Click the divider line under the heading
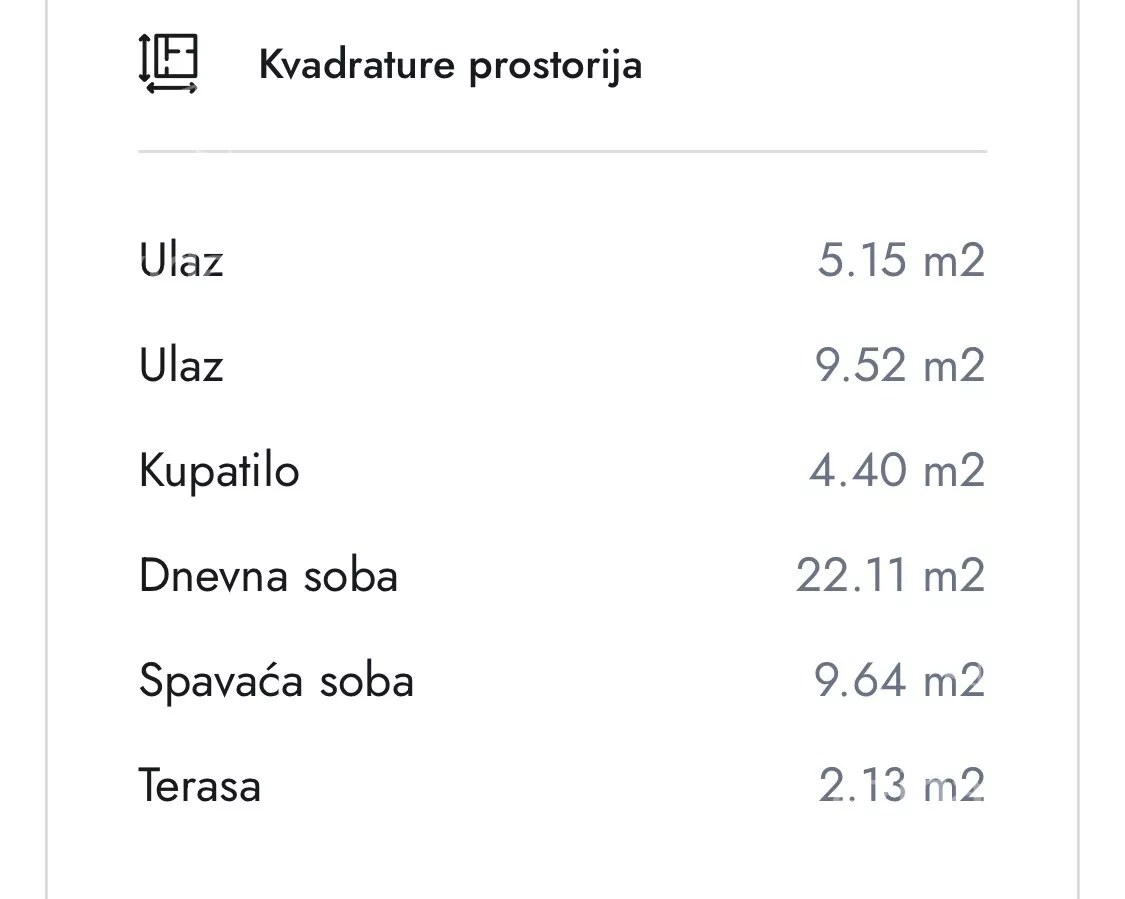1125x899 pixels. (x=562, y=151)
